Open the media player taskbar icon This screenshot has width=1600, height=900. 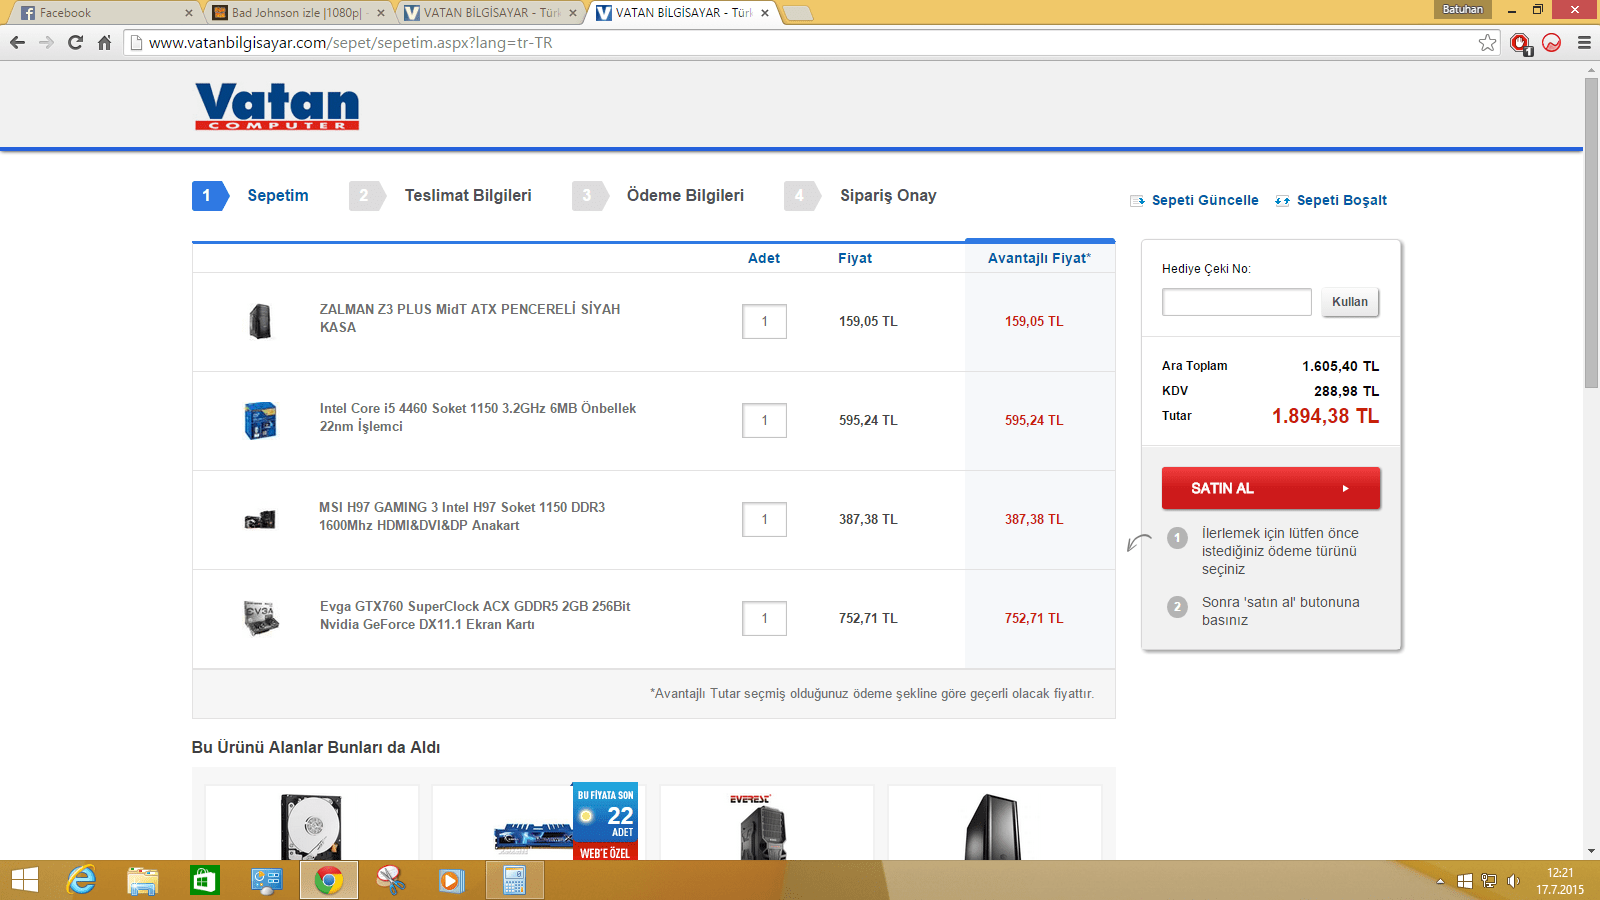click(452, 880)
